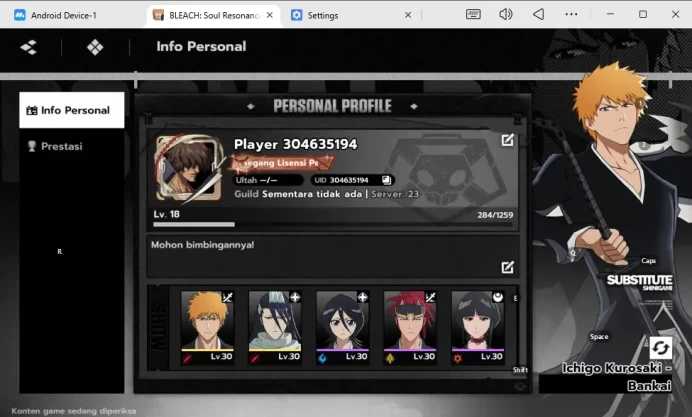Click the player avatar portrait
The image size is (692, 417).
coord(189,167)
